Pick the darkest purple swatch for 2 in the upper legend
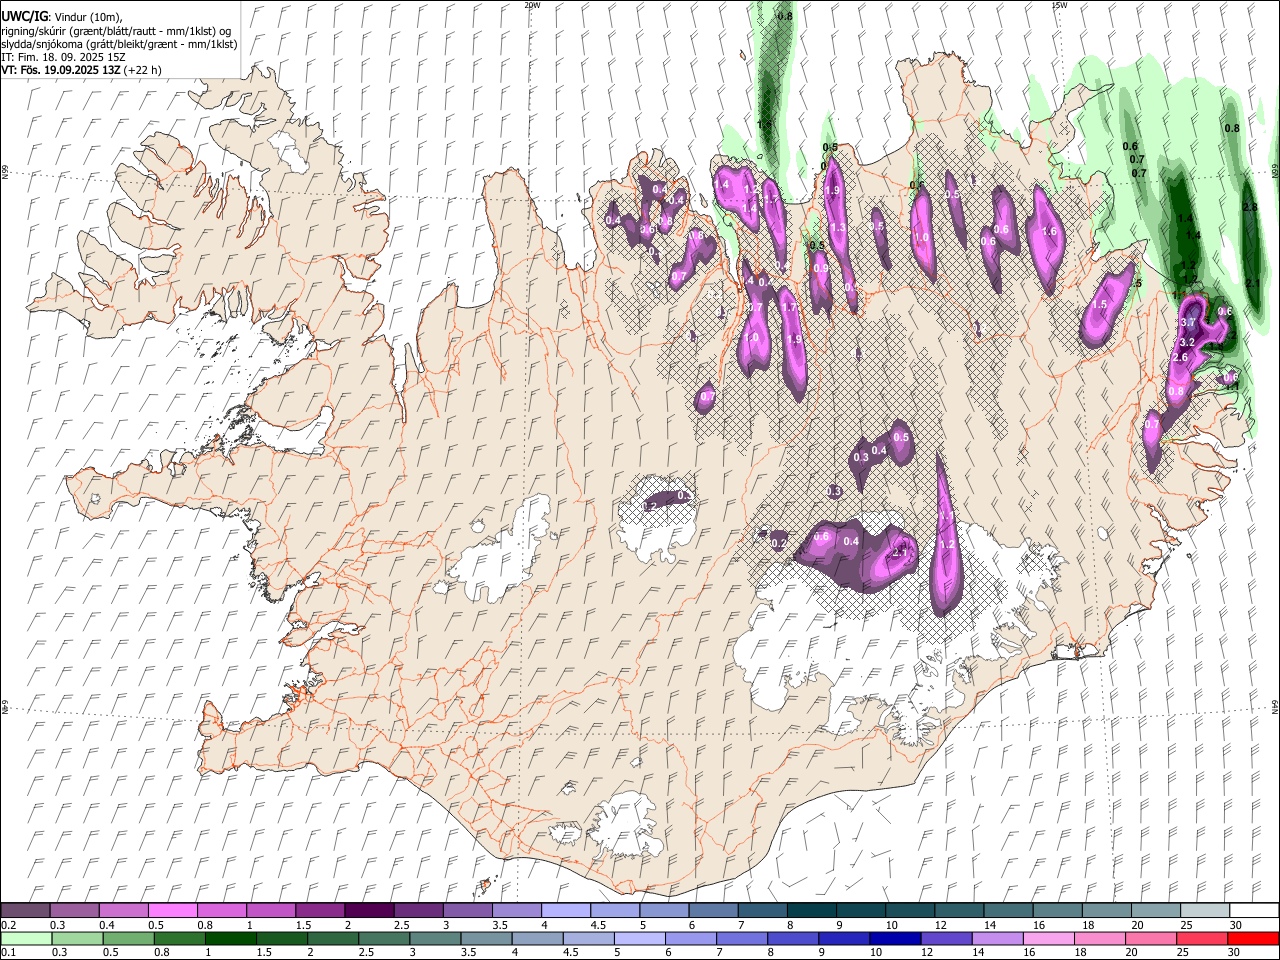This screenshot has height=960, width=1280. tap(369, 911)
